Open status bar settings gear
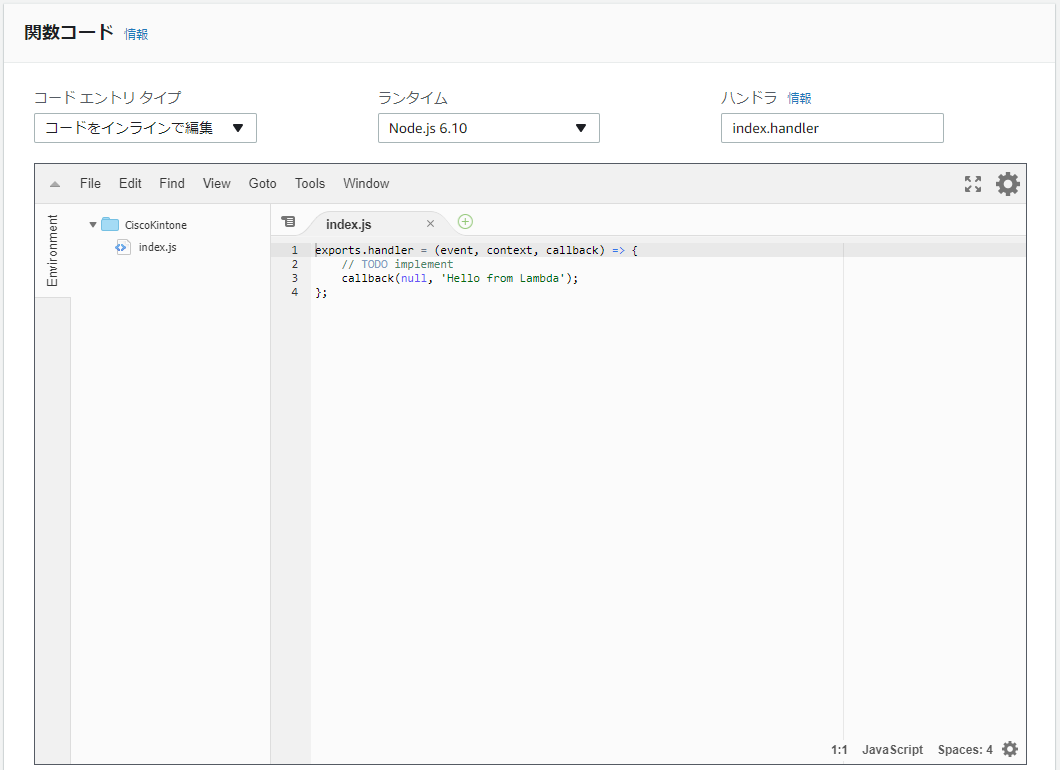This screenshot has width=1060, height=770. [1010, 749]
